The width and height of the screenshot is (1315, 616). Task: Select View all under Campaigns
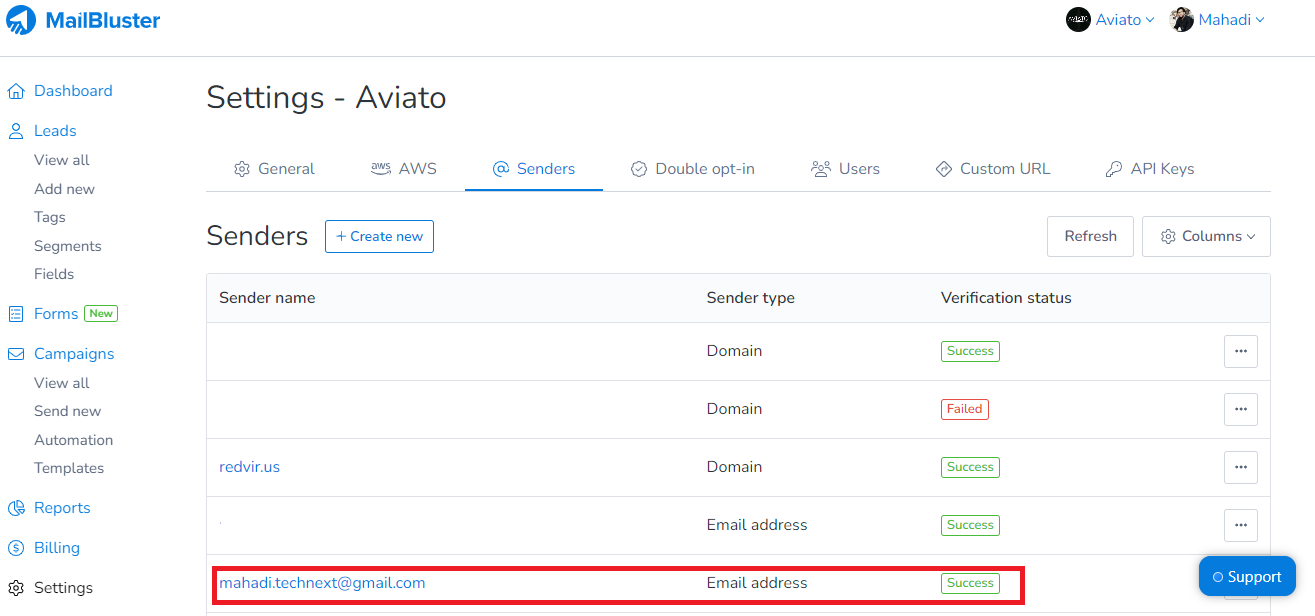62,383
